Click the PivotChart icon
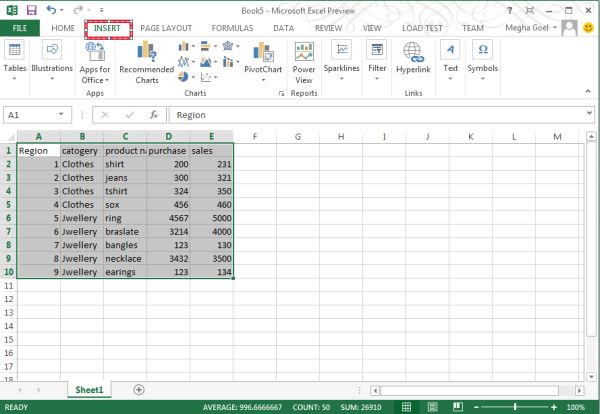Viewport: 600px width, 414px height. point(263,52)
